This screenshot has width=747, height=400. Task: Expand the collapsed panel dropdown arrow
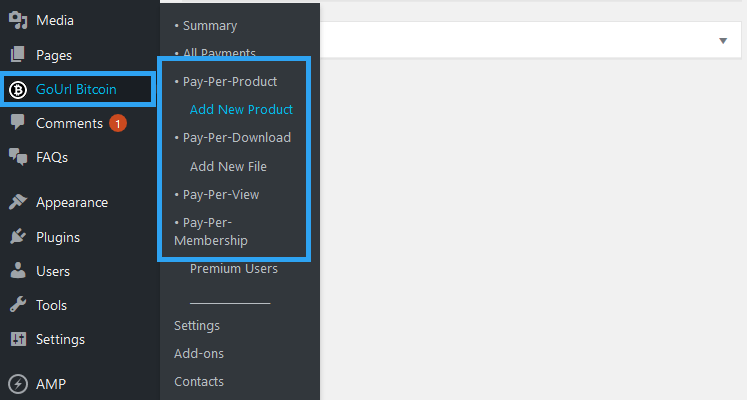[x=723, y=40]
